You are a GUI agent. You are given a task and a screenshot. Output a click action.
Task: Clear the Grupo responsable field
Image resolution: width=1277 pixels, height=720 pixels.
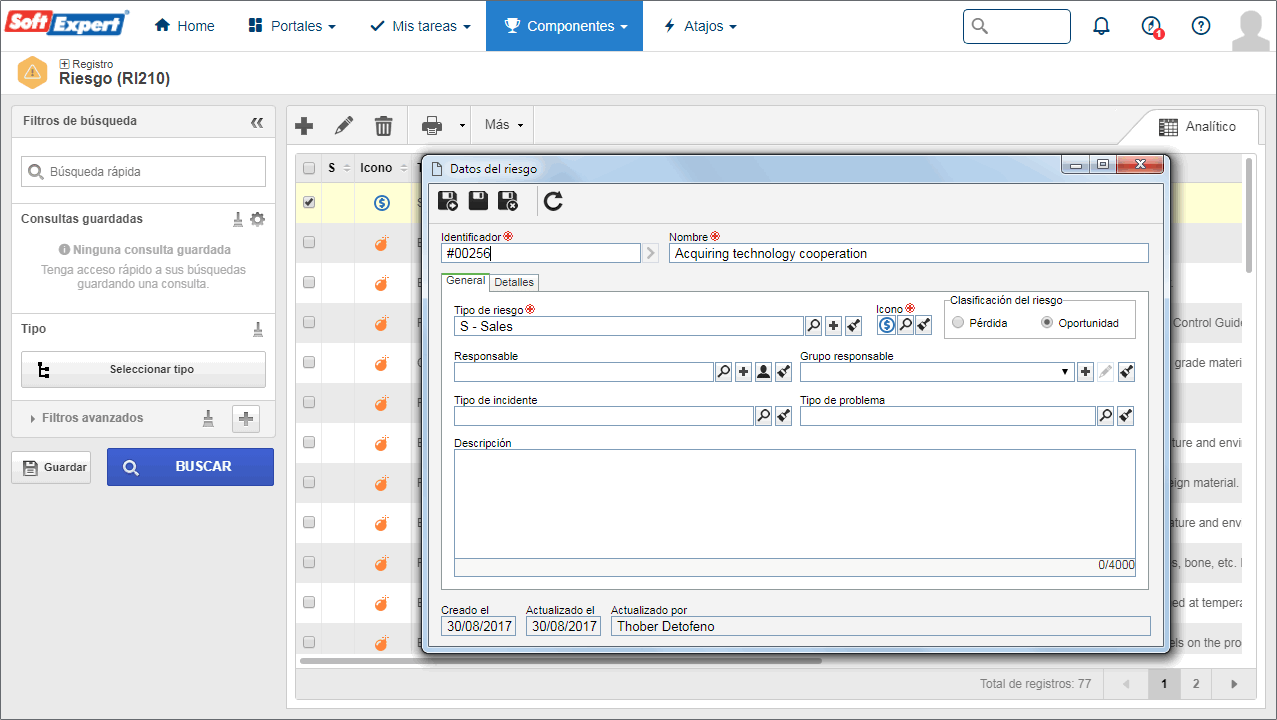(1126, 372)
